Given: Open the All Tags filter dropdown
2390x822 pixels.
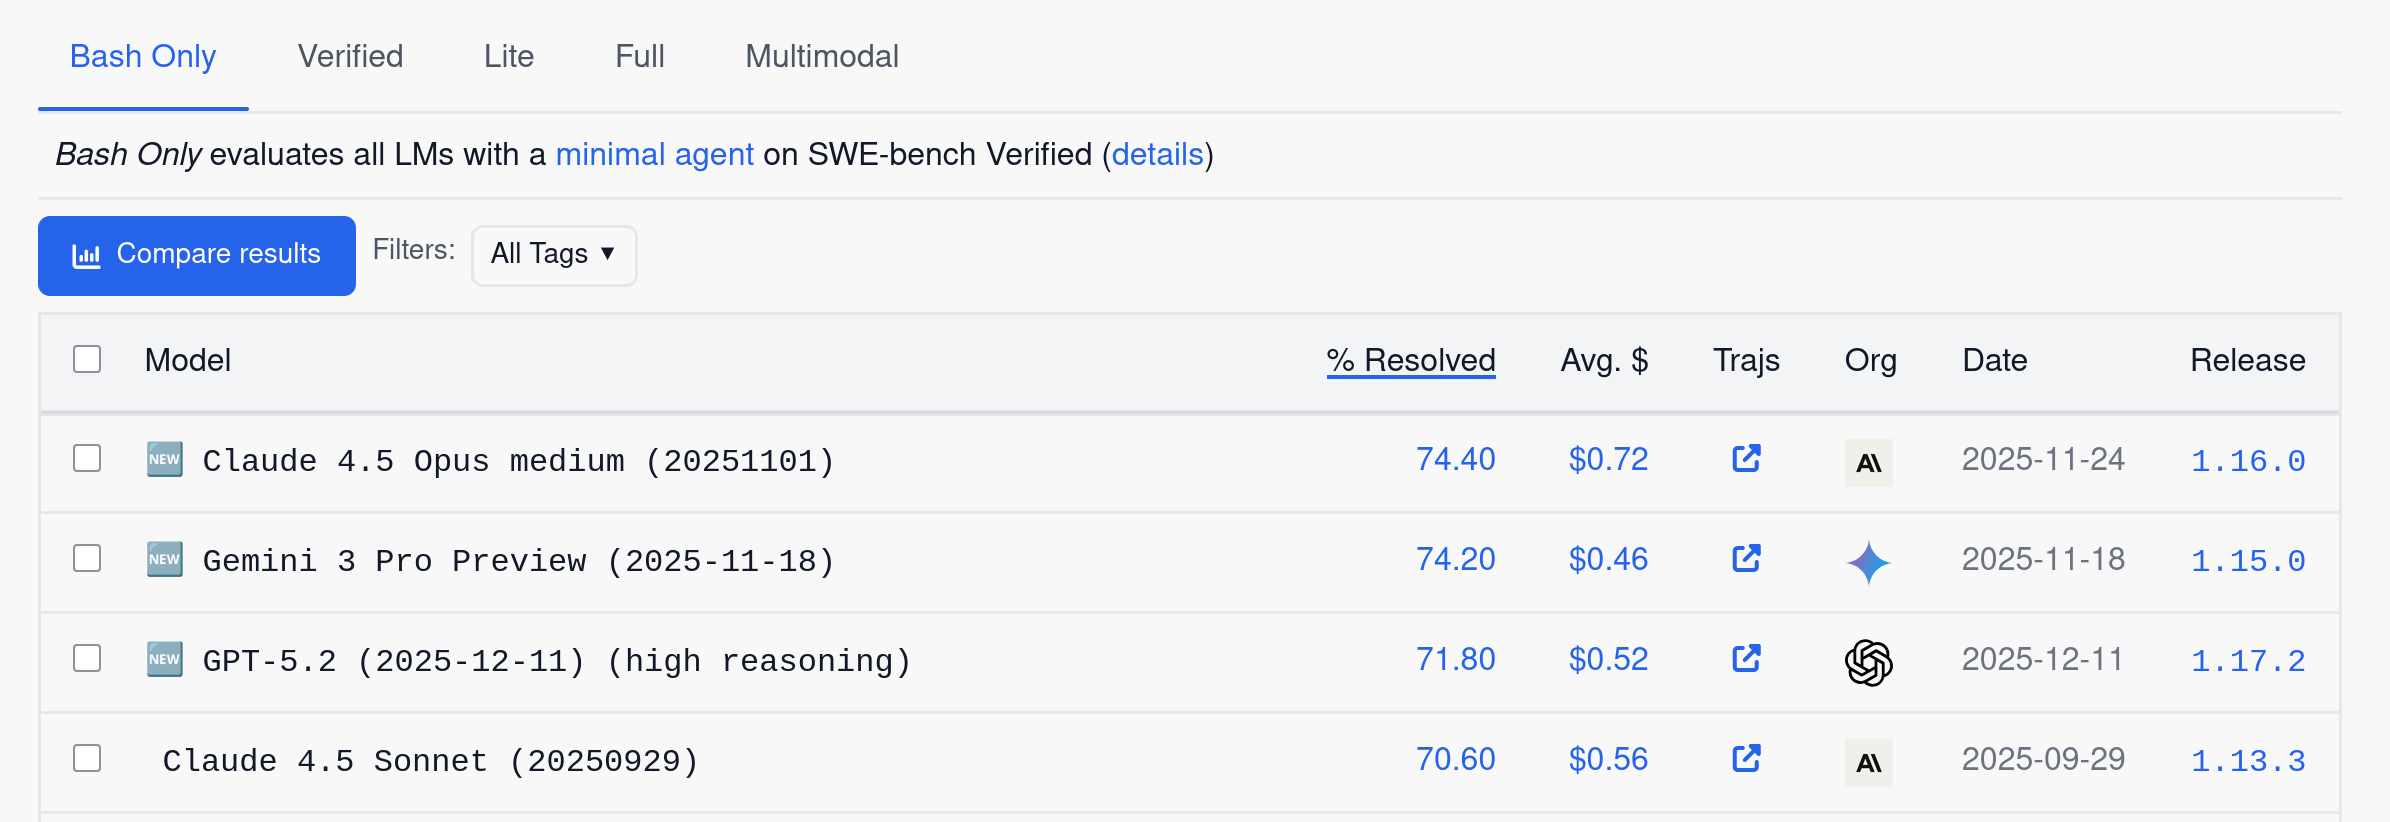Looking at the screenshot, I should tap(553, 255).
